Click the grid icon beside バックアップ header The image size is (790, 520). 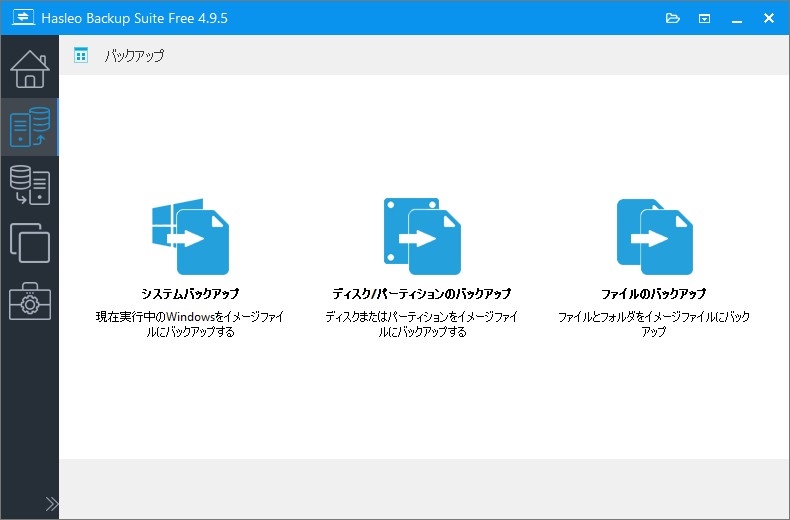[x=81, y=55]
